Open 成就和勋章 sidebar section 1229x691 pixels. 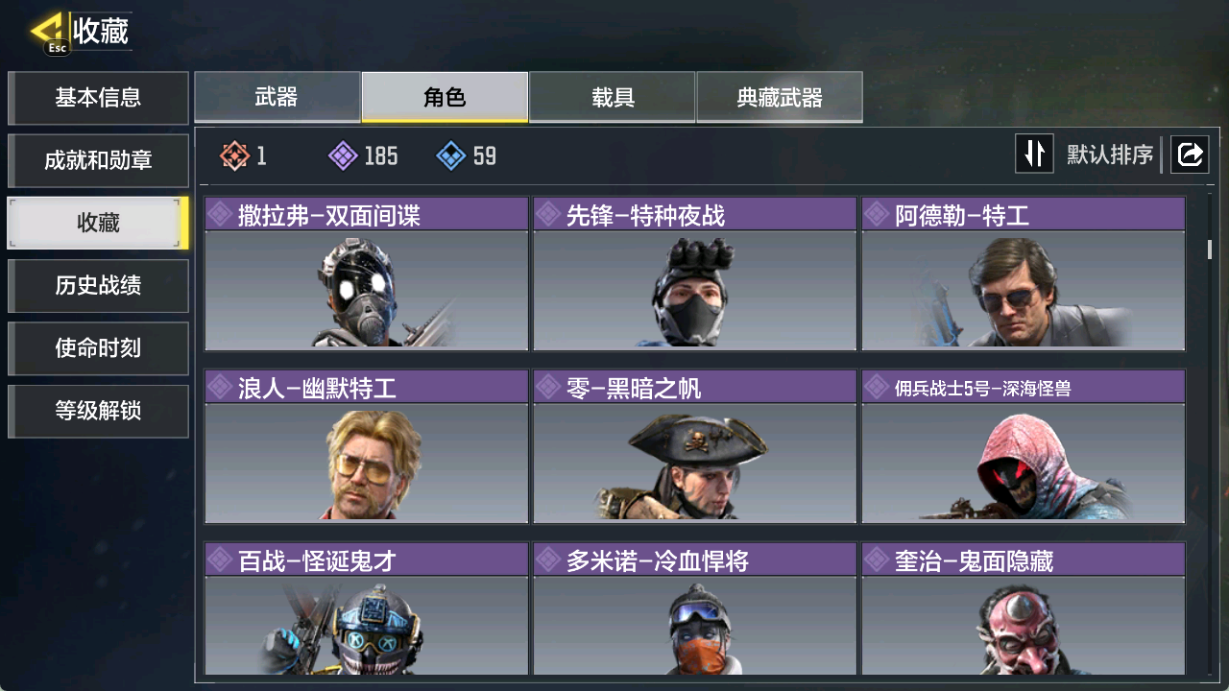[98, 161]
